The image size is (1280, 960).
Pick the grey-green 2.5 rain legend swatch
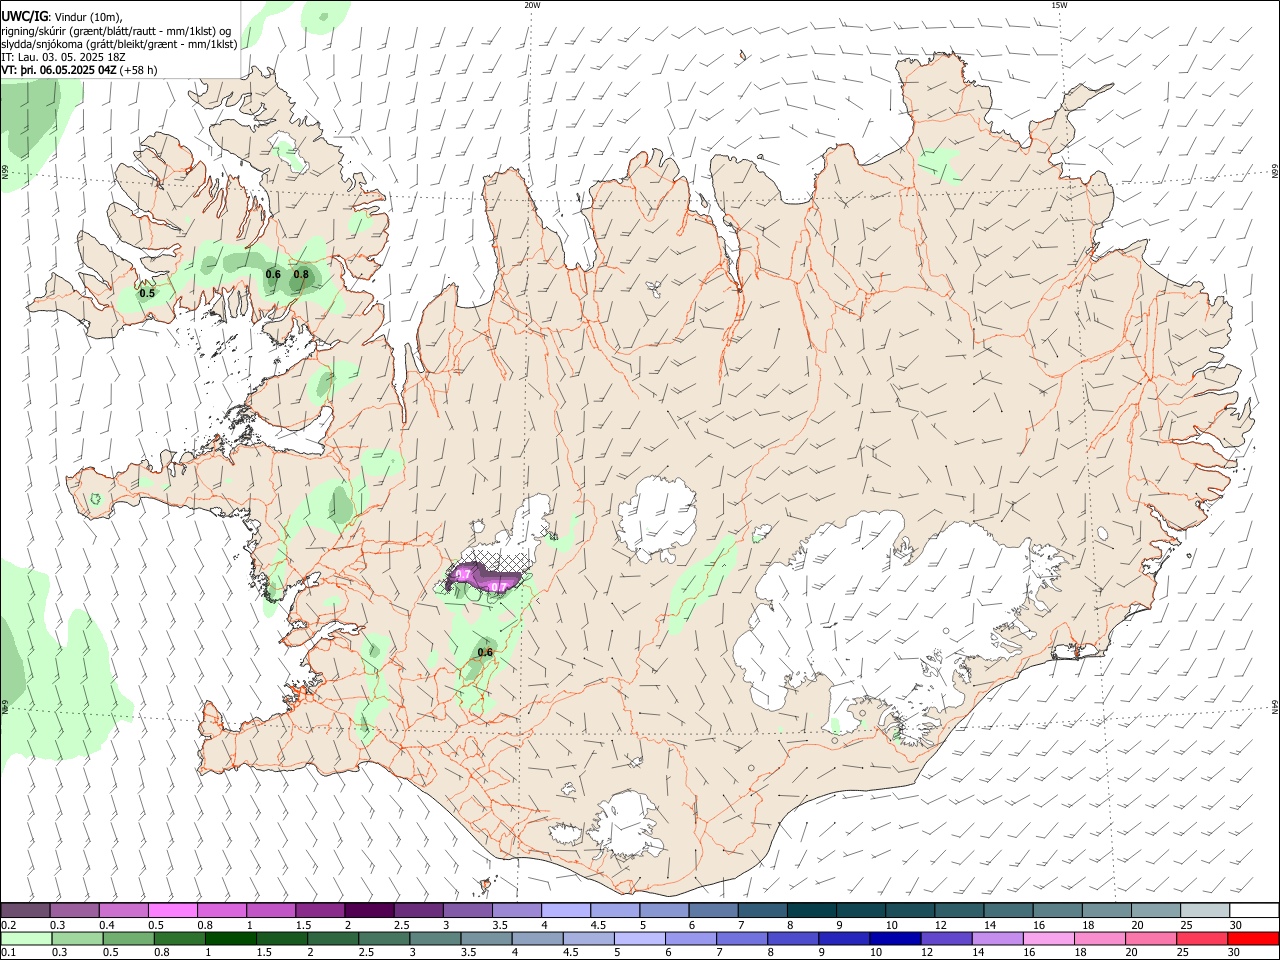pyautogui.click(x=383, y=938)
